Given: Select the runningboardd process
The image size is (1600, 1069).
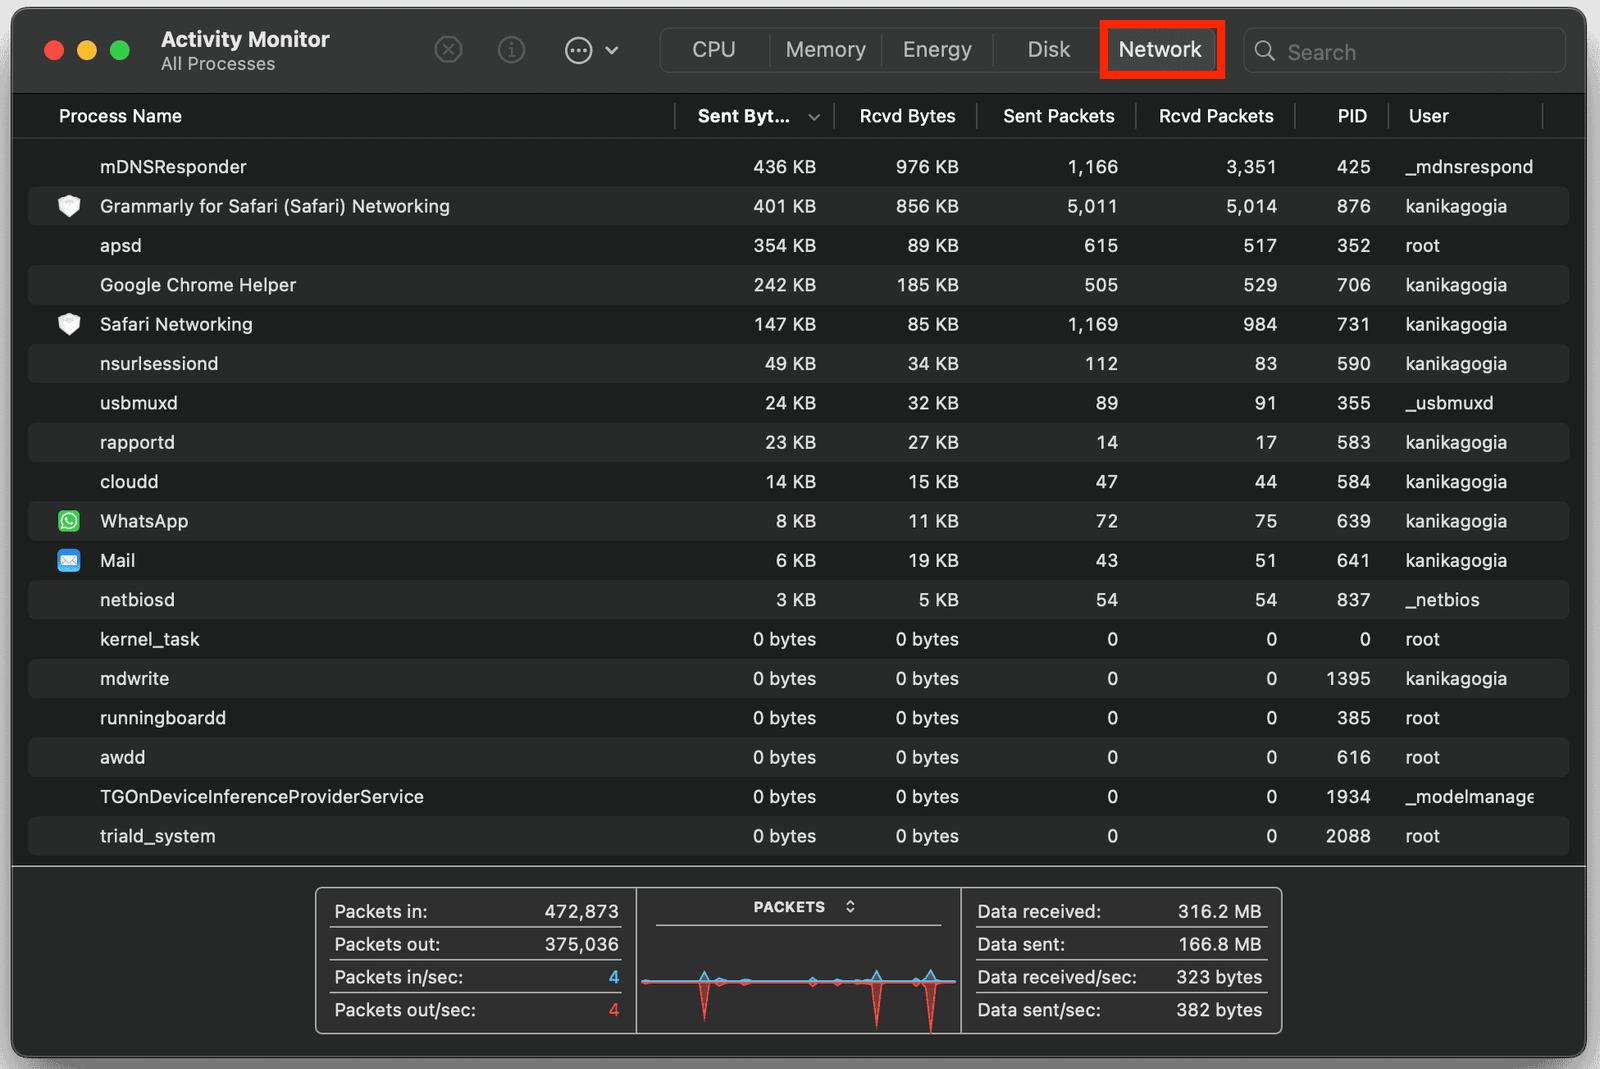Looking at the screenshot, I should pos(163,718).
